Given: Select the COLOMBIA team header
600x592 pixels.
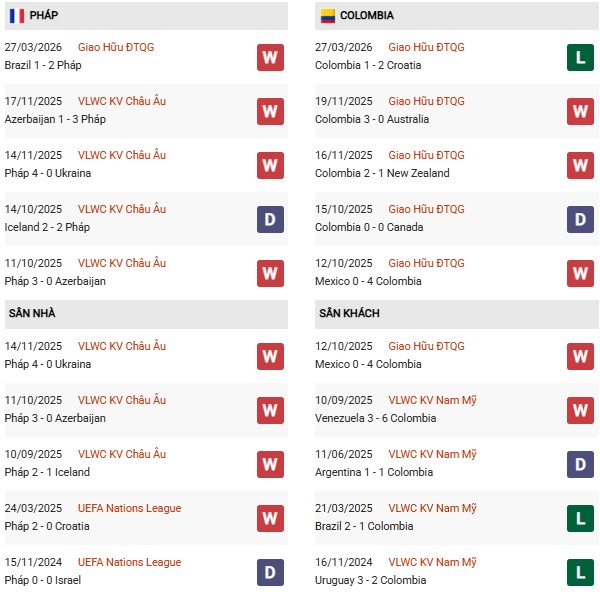Looking at the screenshot, I should (366, 16).
